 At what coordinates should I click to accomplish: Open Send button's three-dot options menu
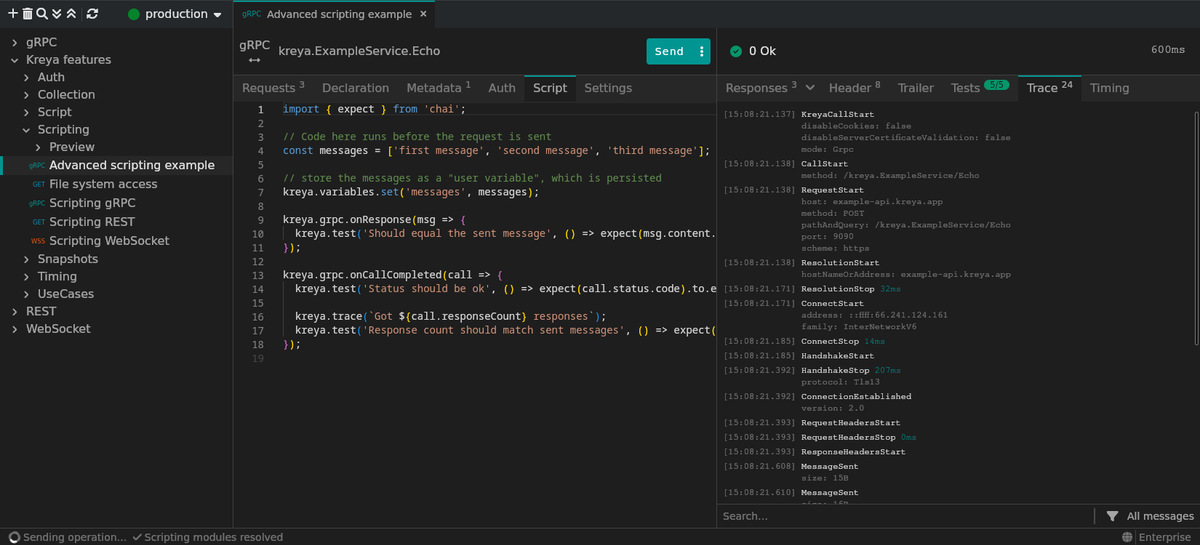point(701,52)
